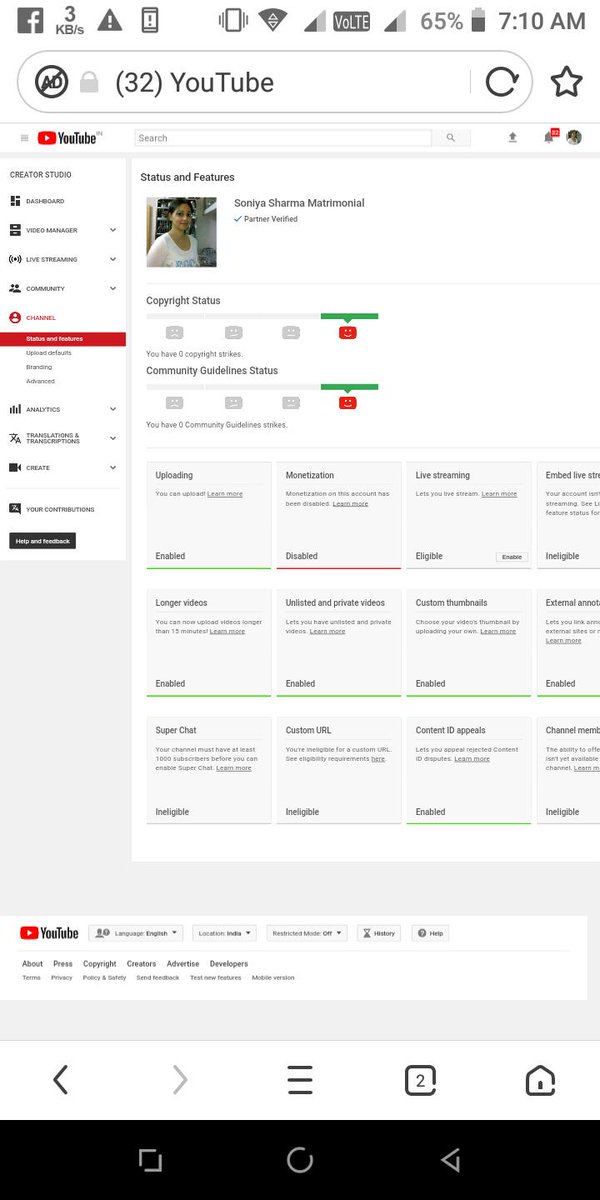Open Learn more on Content ID appeals card
Screen dimensions: 600x1200
pyautogui.click(x=472, y=759)
